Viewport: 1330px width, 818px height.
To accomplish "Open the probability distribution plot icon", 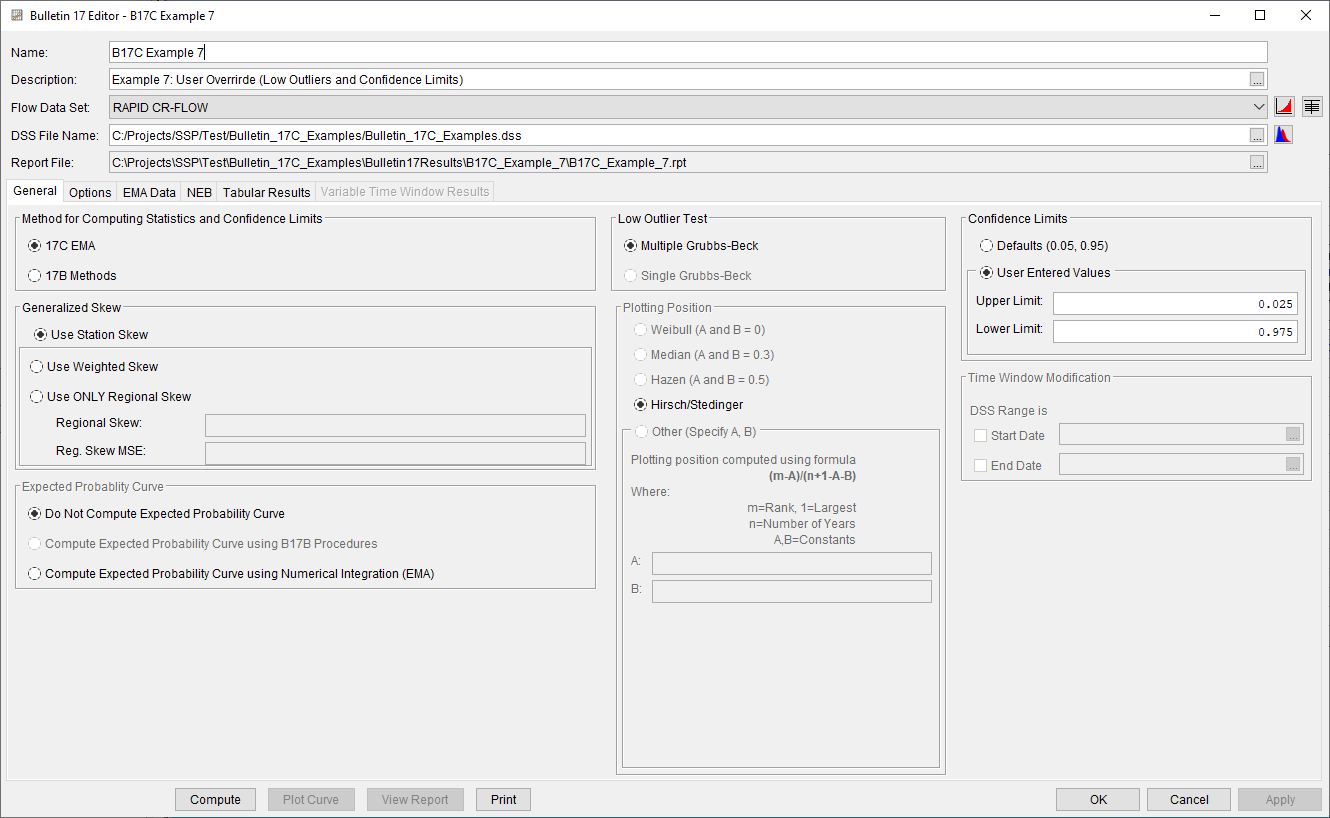I will tap(1284, 133).
